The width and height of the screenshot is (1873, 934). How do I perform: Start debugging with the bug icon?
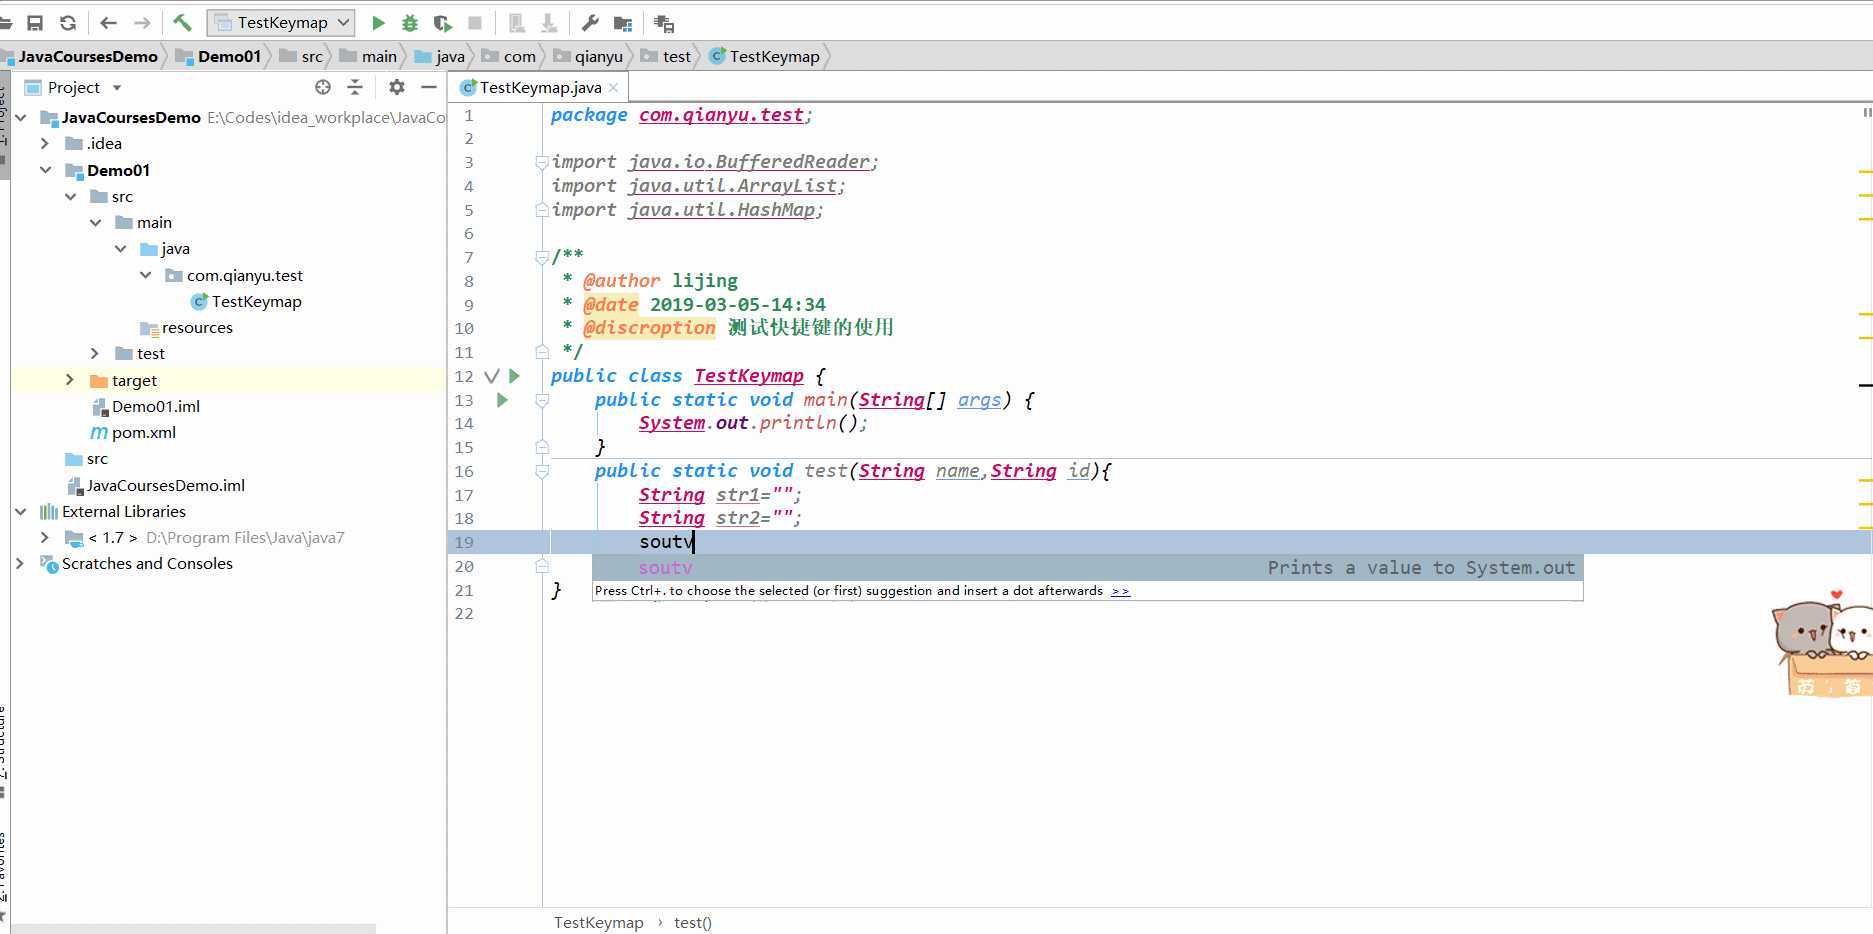tap(410, 22)
